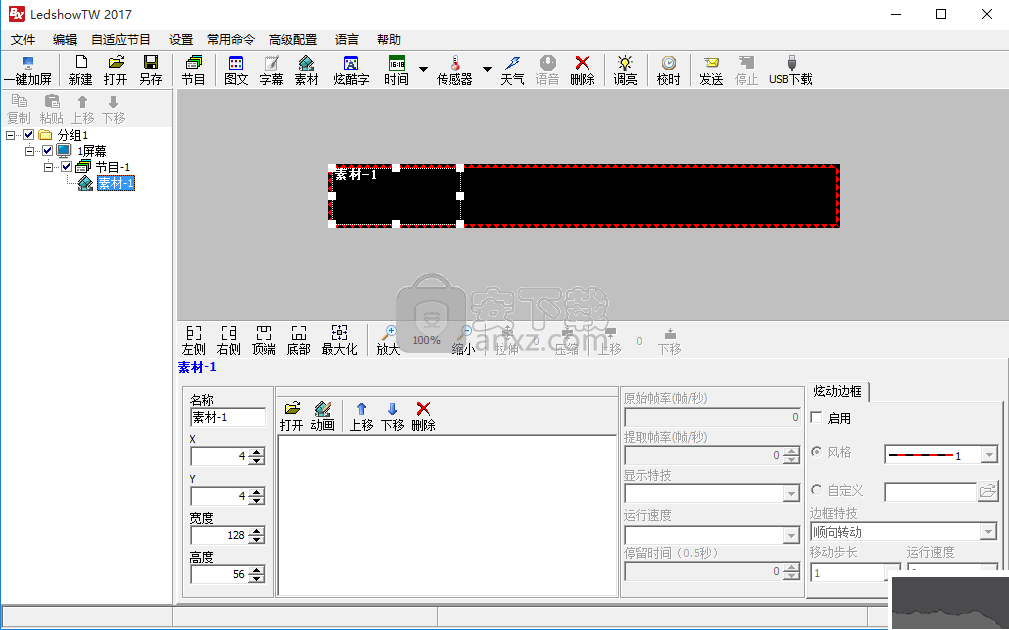Click the 动画 button in material panel
Viewport: 1009px width, 630px height.
[x=322, y=416]
